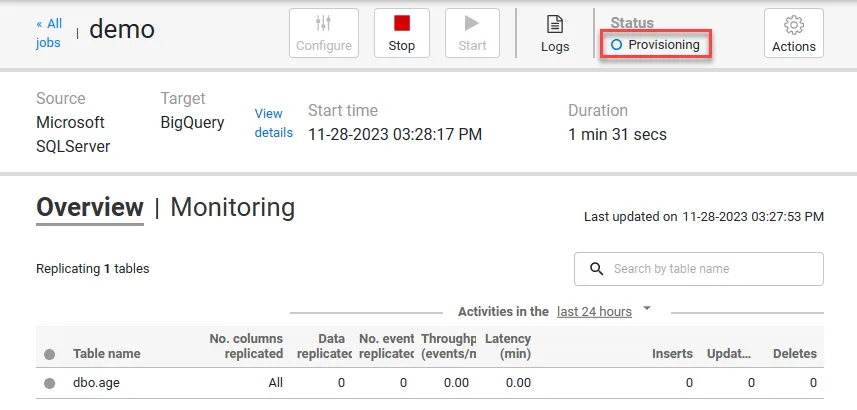Viewport: 857px width, 410px height.
Task: Click the Replicating 1 tables text
Action: pos(92,268)
